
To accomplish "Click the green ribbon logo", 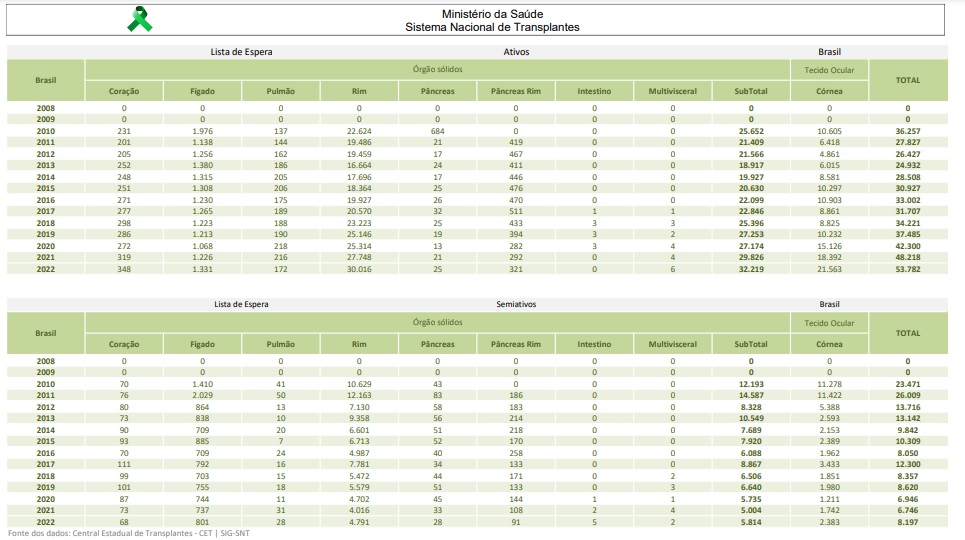I will 140,20.
